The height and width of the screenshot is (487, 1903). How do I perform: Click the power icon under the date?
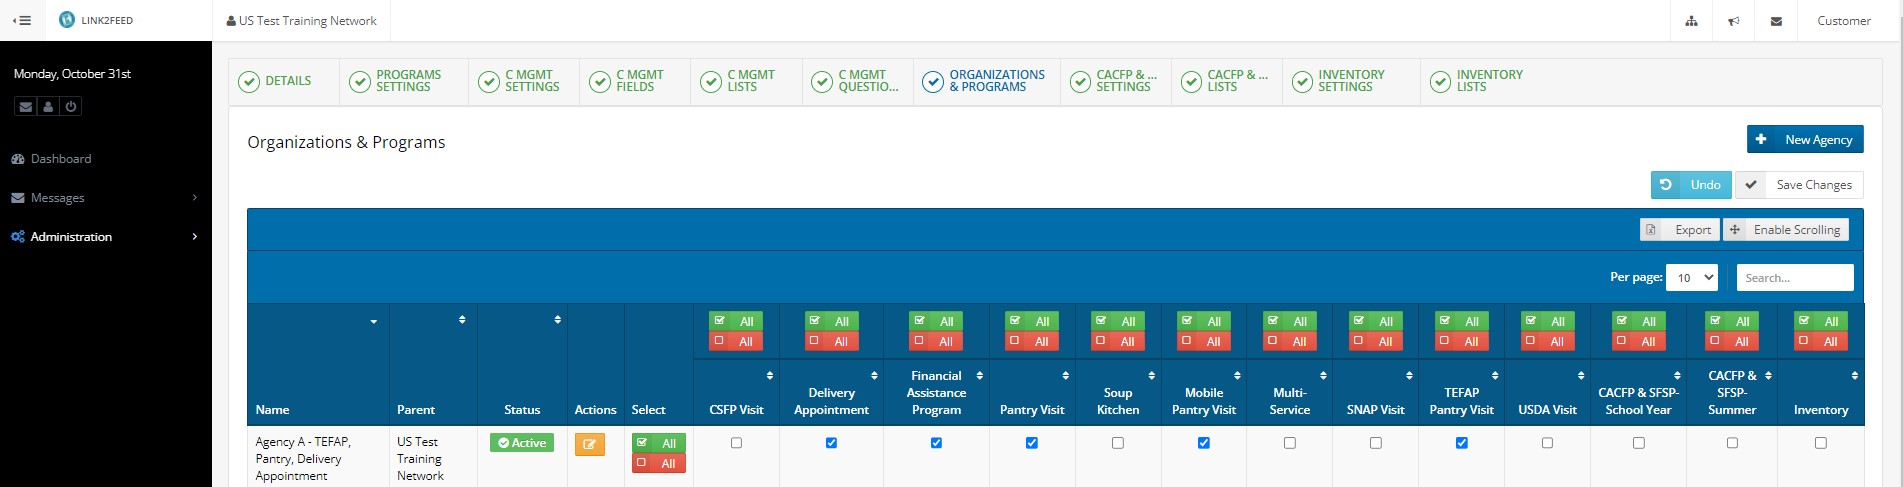coord(70,107)
